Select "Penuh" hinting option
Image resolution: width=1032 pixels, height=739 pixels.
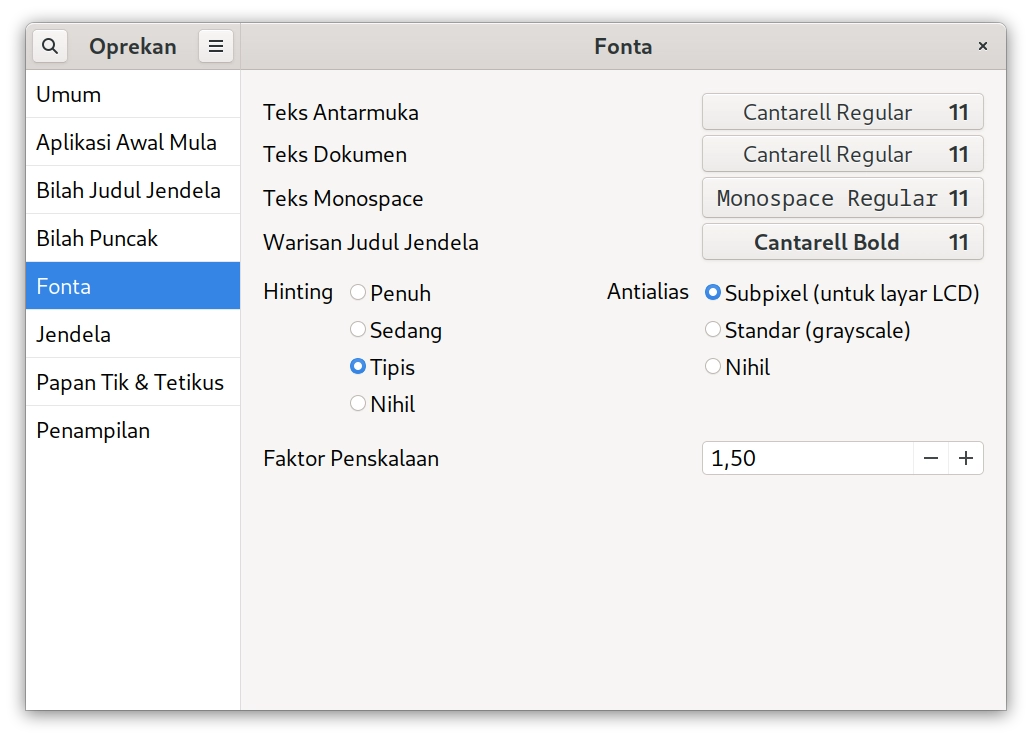coord(357,293)
